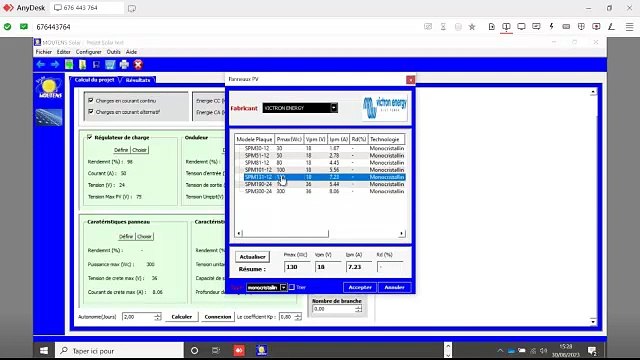Click the Pmax (Wc) field showing 130
Image resolution: width=640 pixels, height=360 pixels.
297,267
